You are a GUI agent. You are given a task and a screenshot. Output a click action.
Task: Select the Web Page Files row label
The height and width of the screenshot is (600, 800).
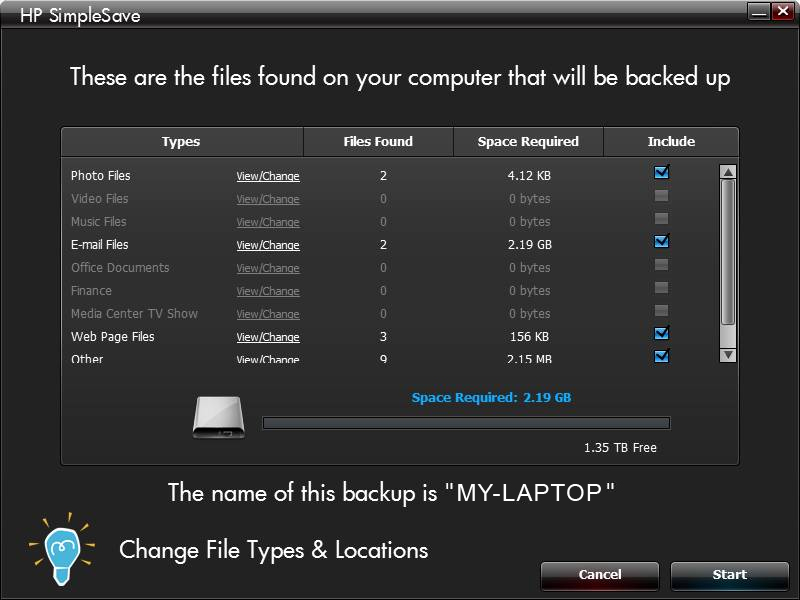pos(113,337)
